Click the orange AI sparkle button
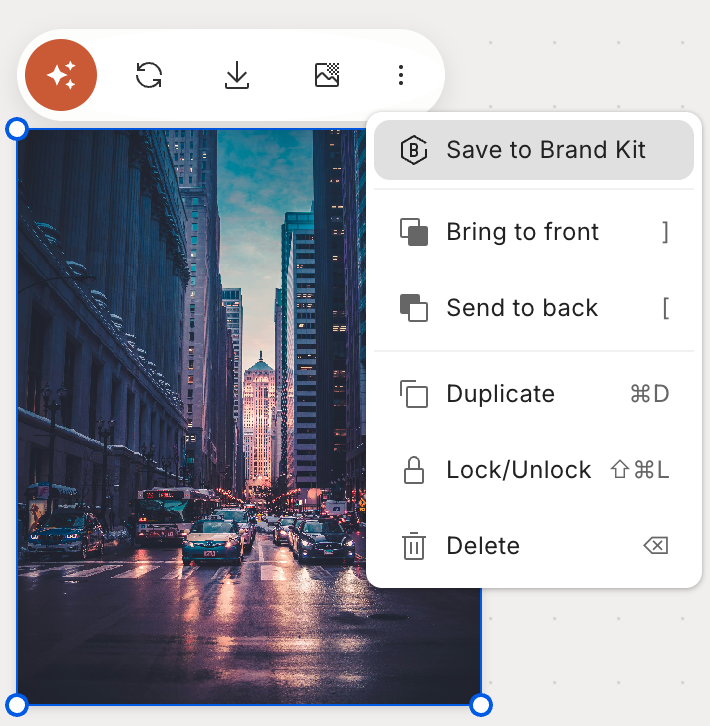The height and width of the screenshot is (726, 710). [61, 75]
